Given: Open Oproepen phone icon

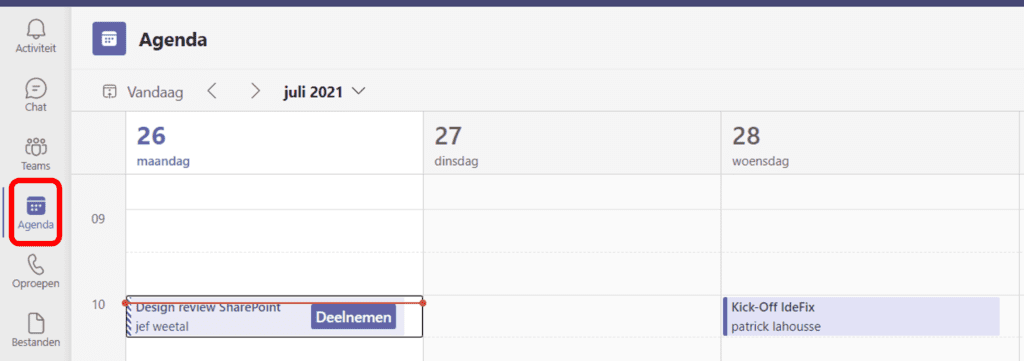Looking at the screenshot, I should (x=36, y=271).
